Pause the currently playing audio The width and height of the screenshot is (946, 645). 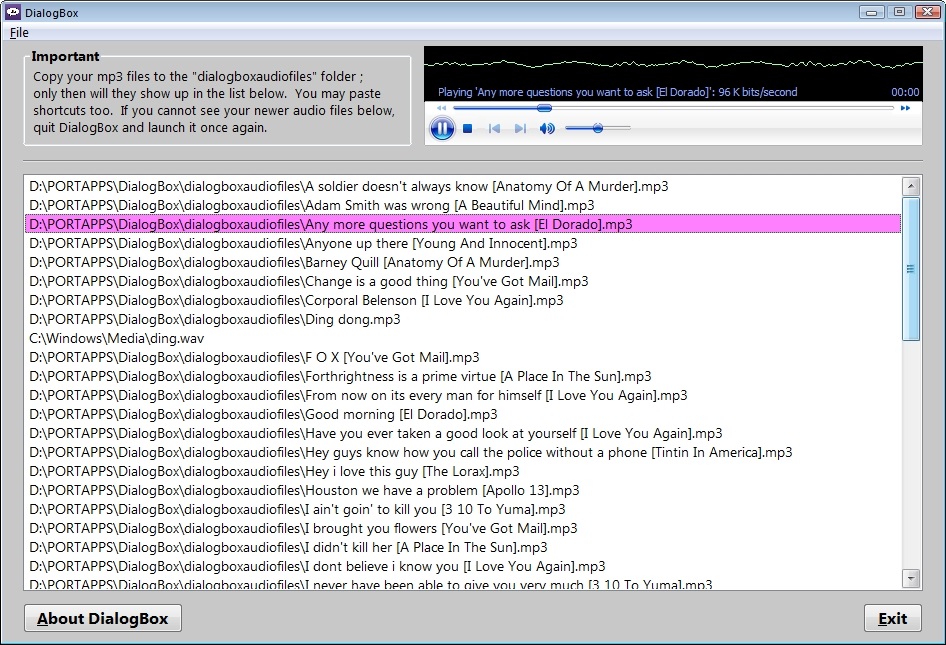tap(442, 129)
